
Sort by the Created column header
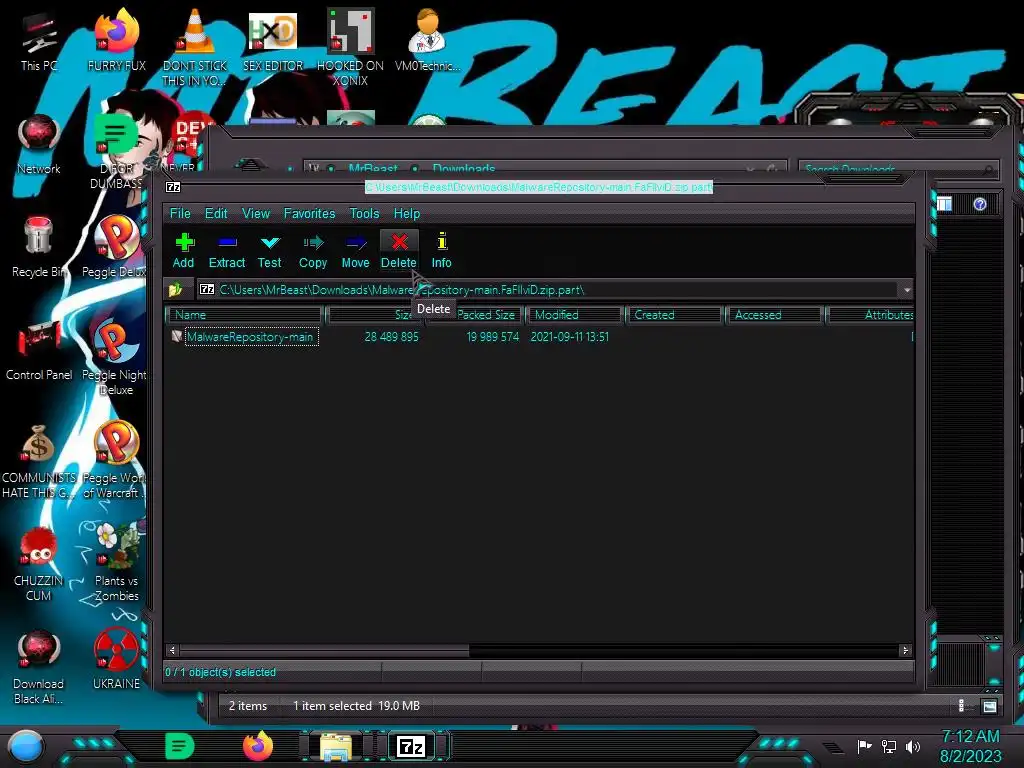point(674,315)
